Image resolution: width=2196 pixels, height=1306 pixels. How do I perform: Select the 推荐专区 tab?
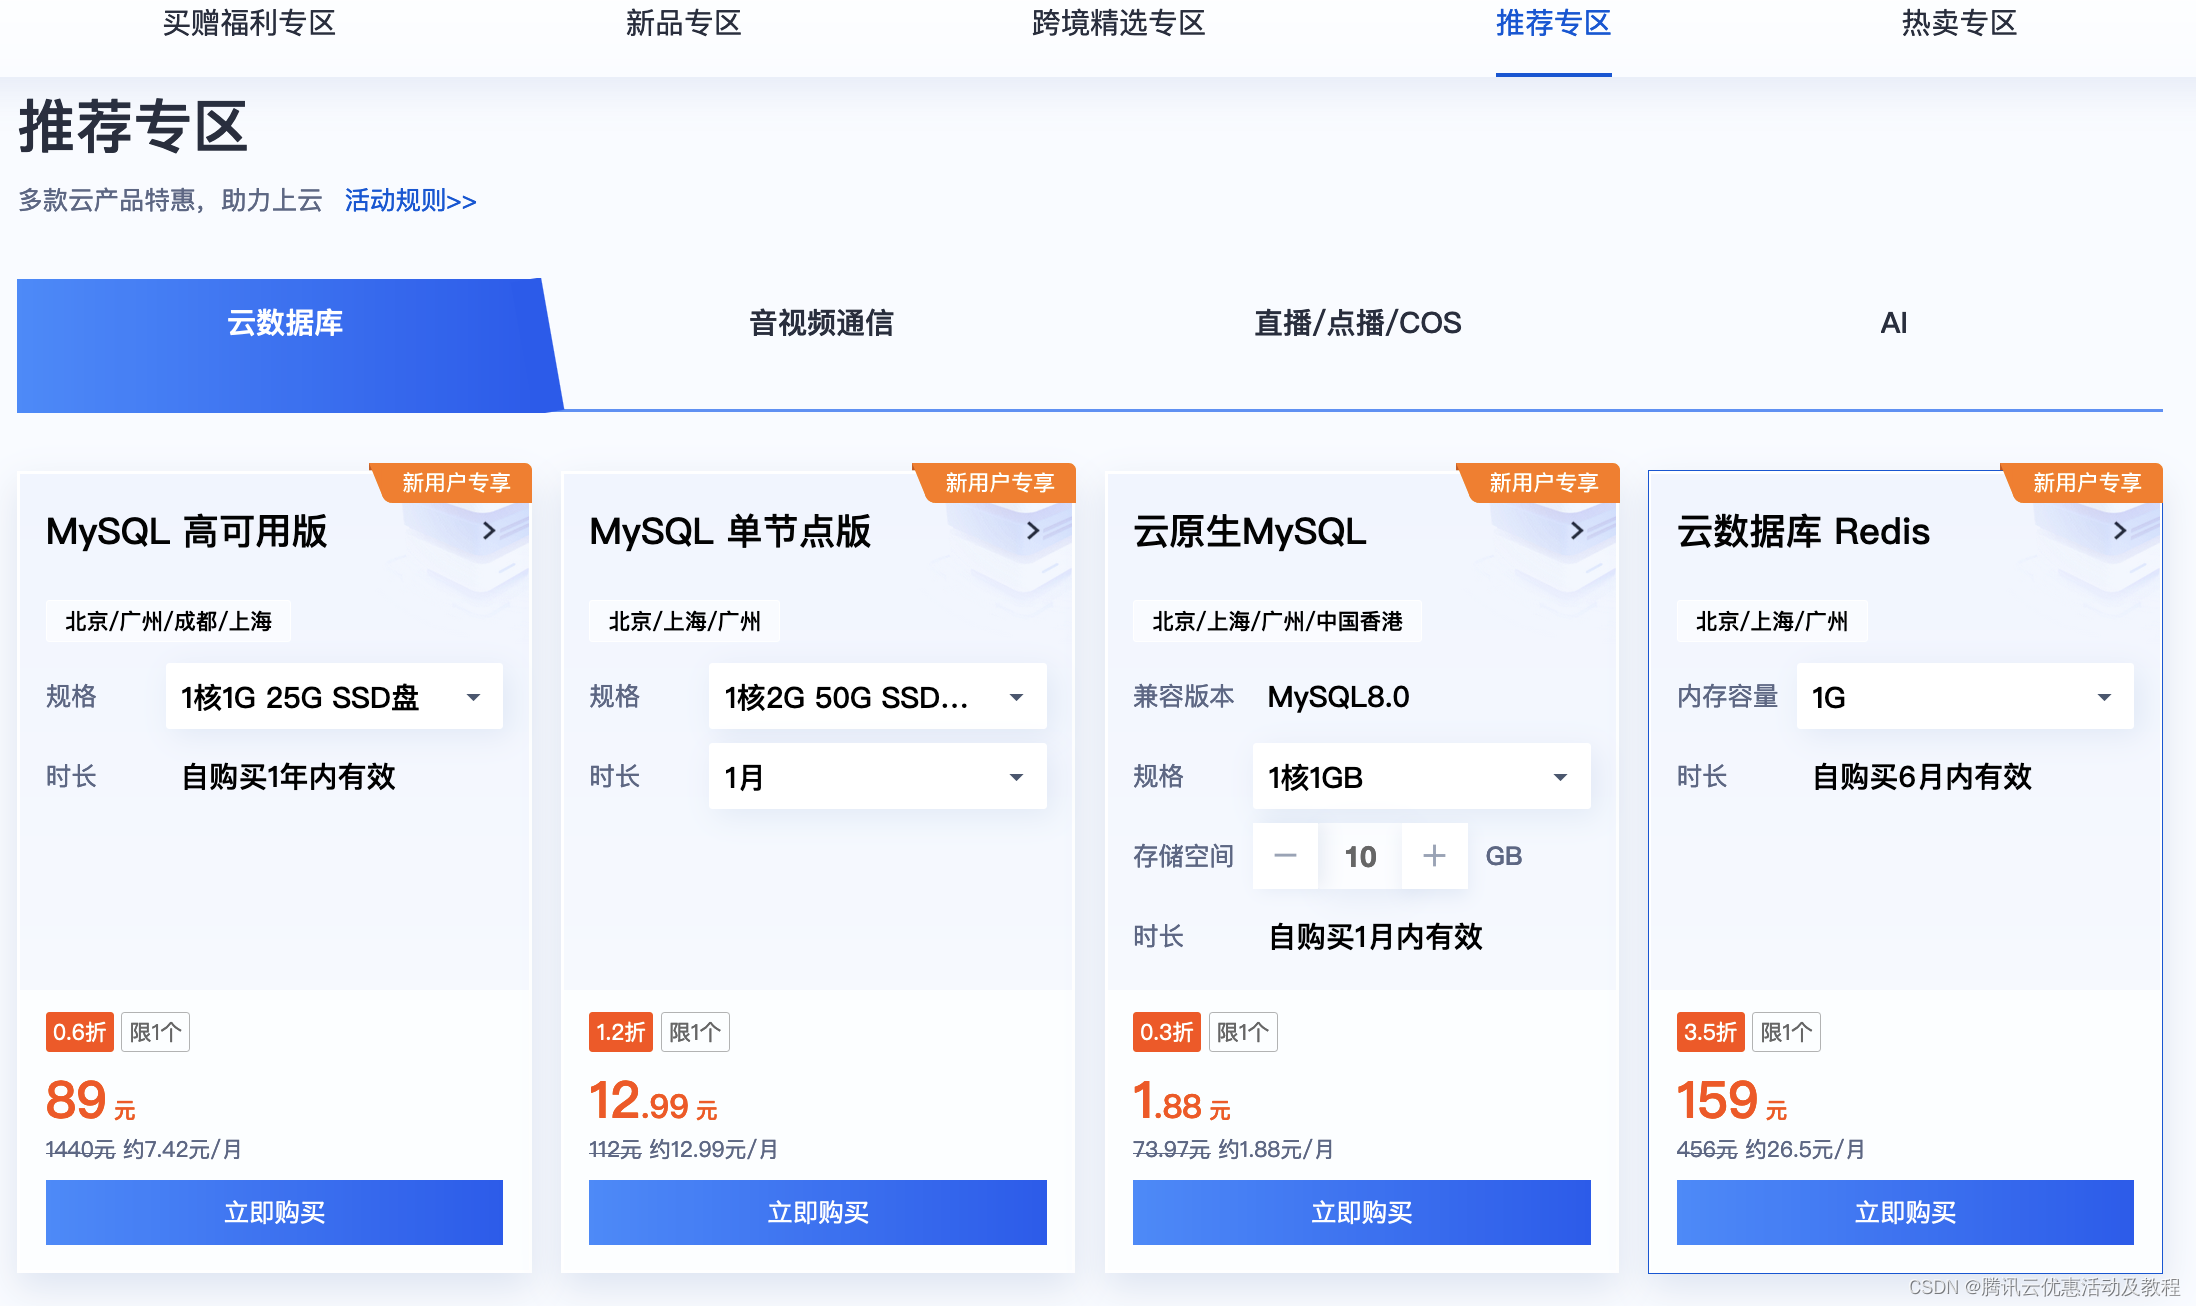(1553, 23)
